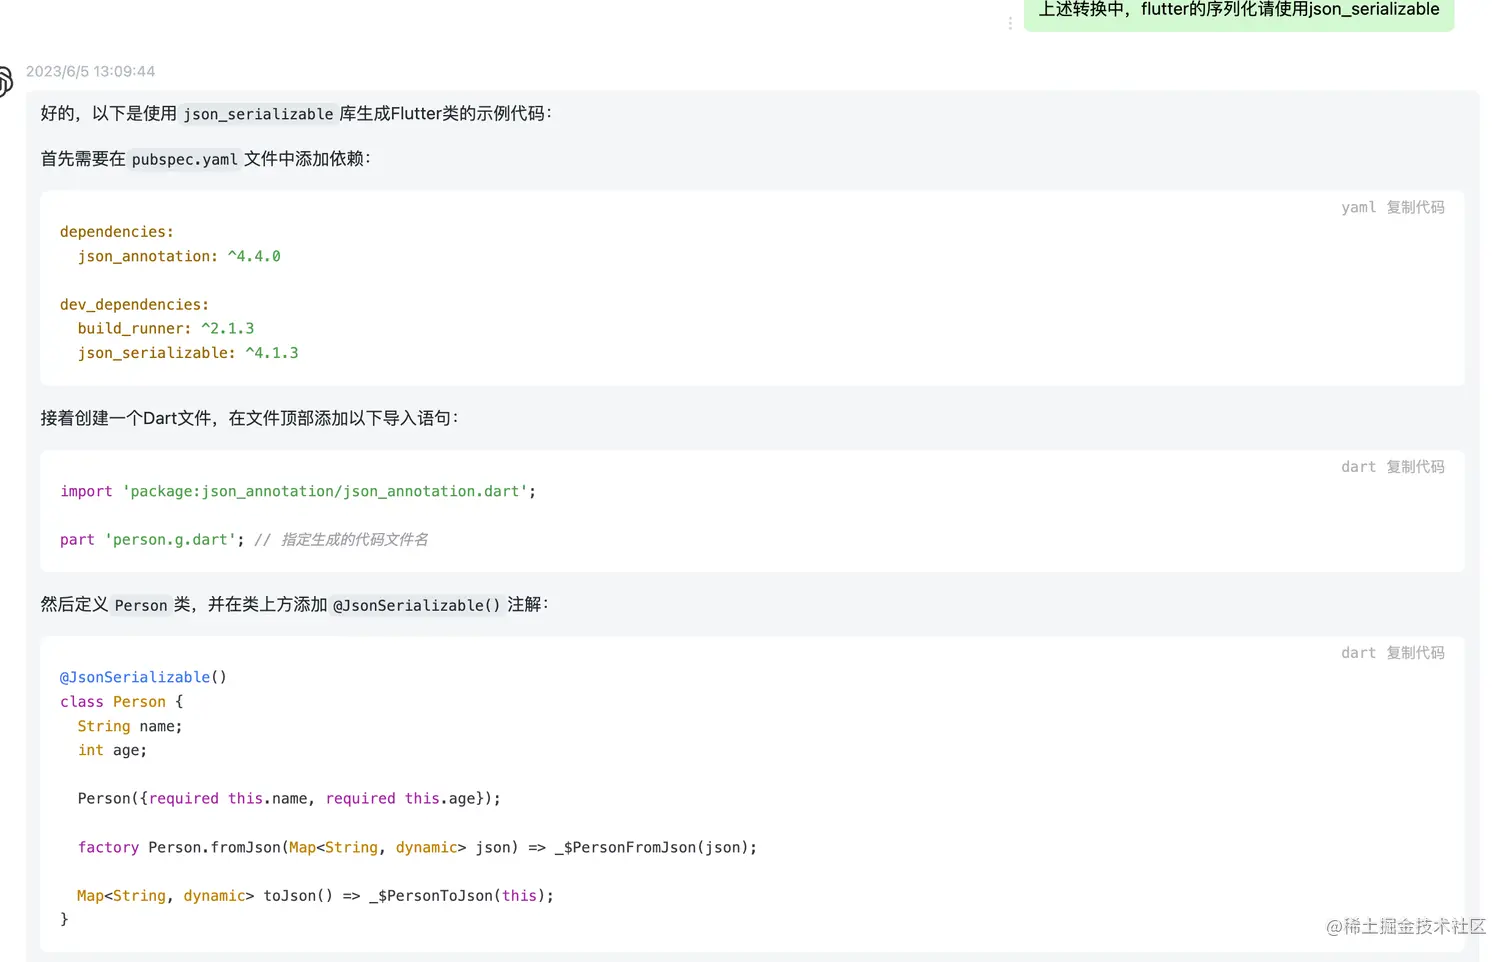Copy the yaml dependencies code block

click(1415, 207)
